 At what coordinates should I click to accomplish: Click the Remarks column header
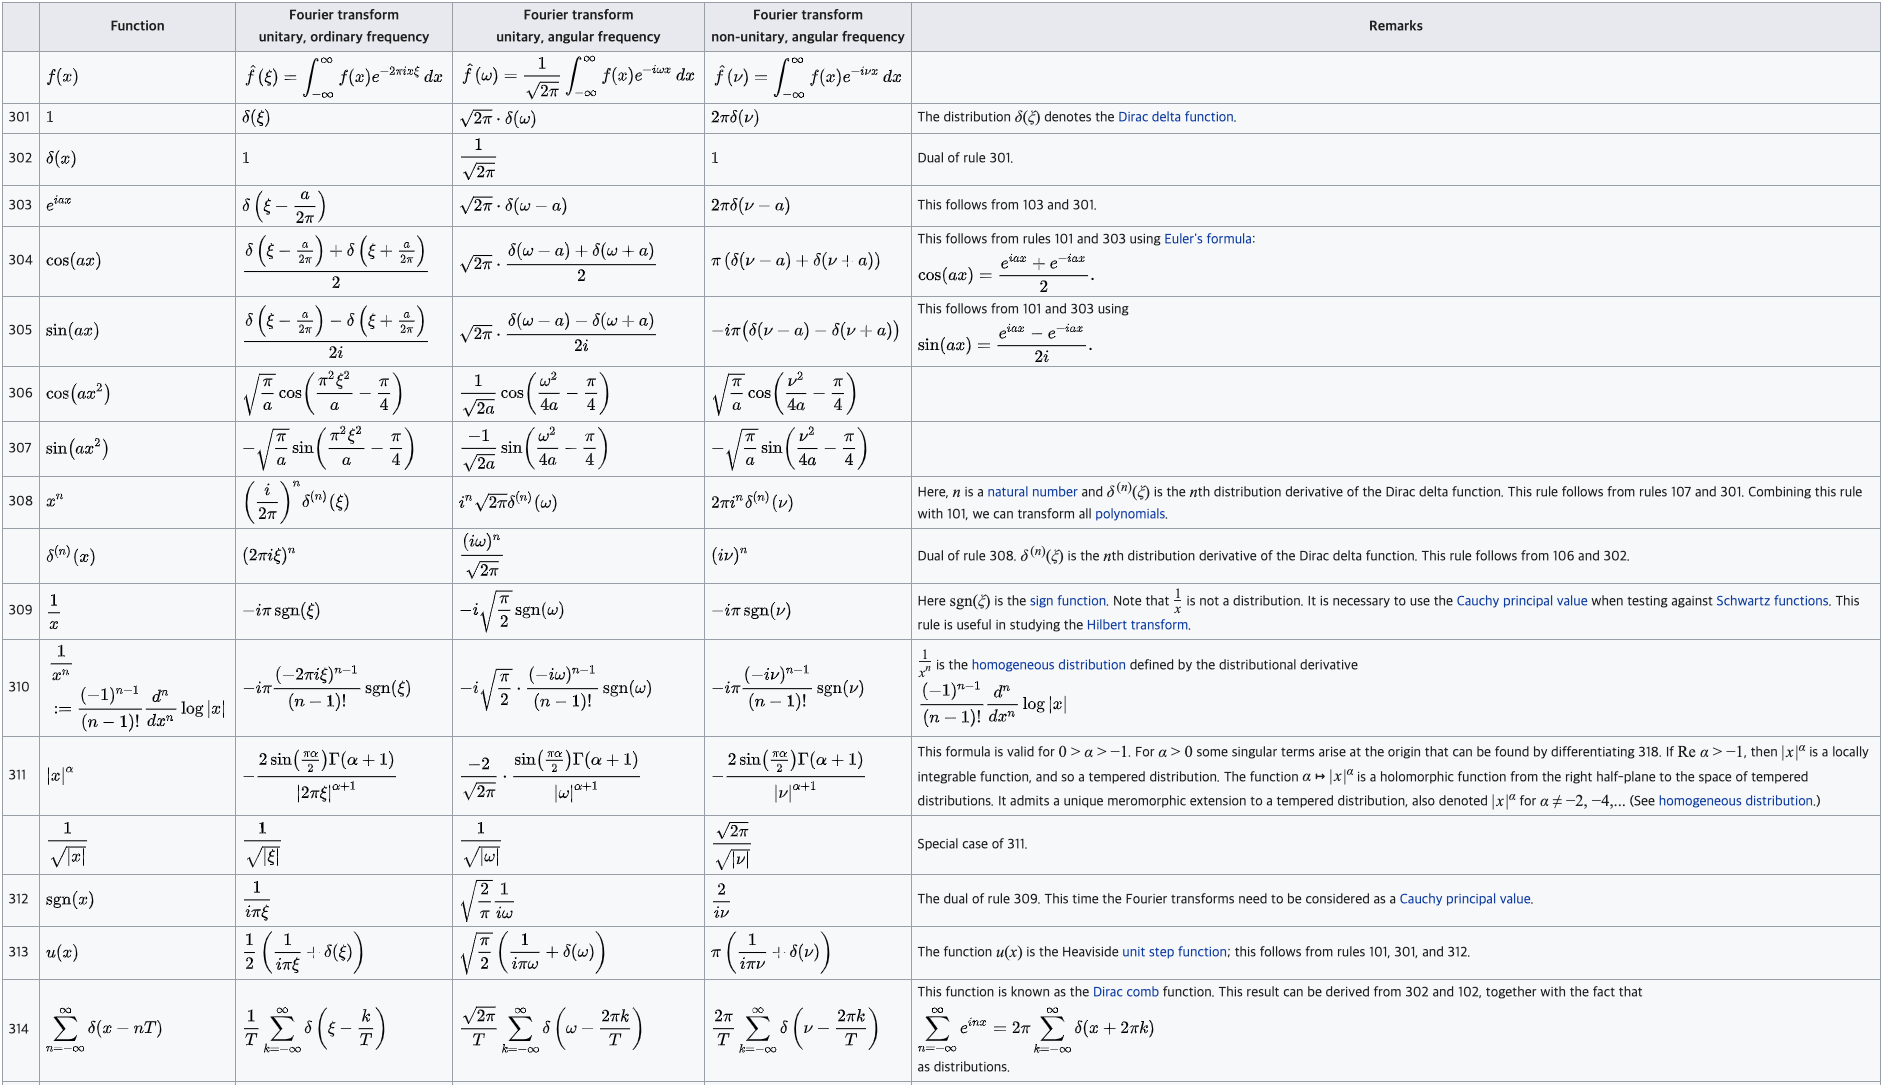[x=1395, y=26]
